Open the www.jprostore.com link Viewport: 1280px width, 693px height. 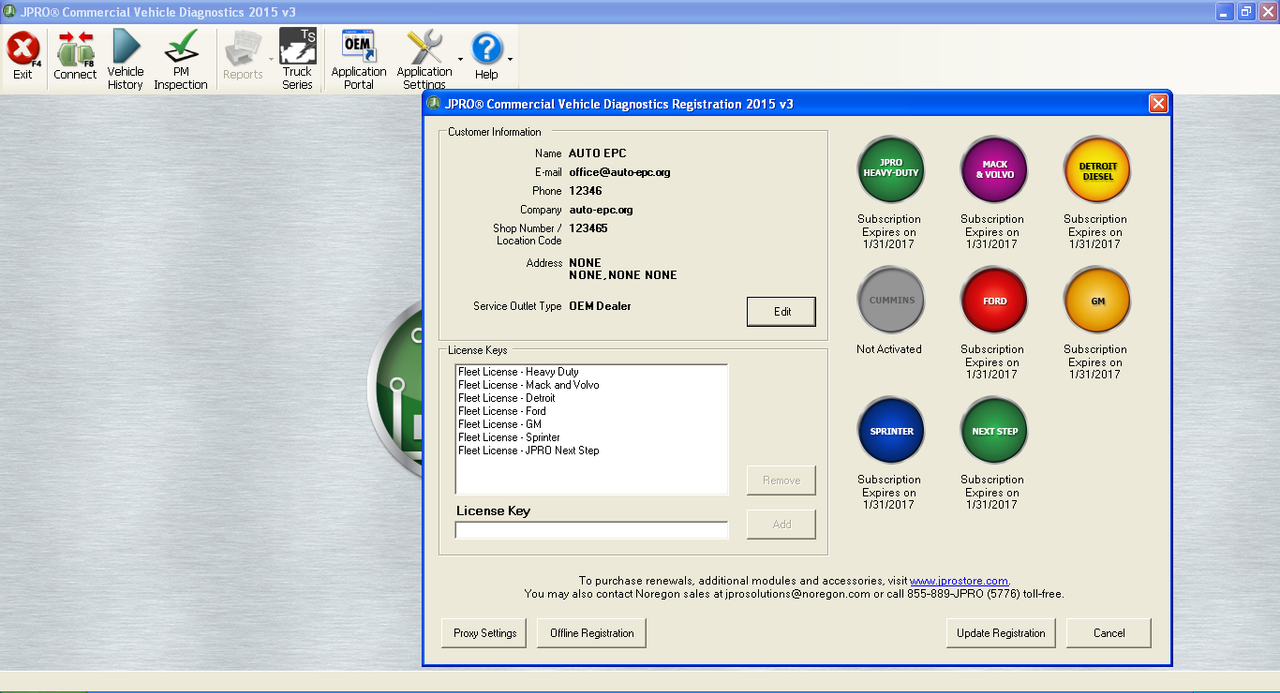pyautogui.click(x=959, y=581)
